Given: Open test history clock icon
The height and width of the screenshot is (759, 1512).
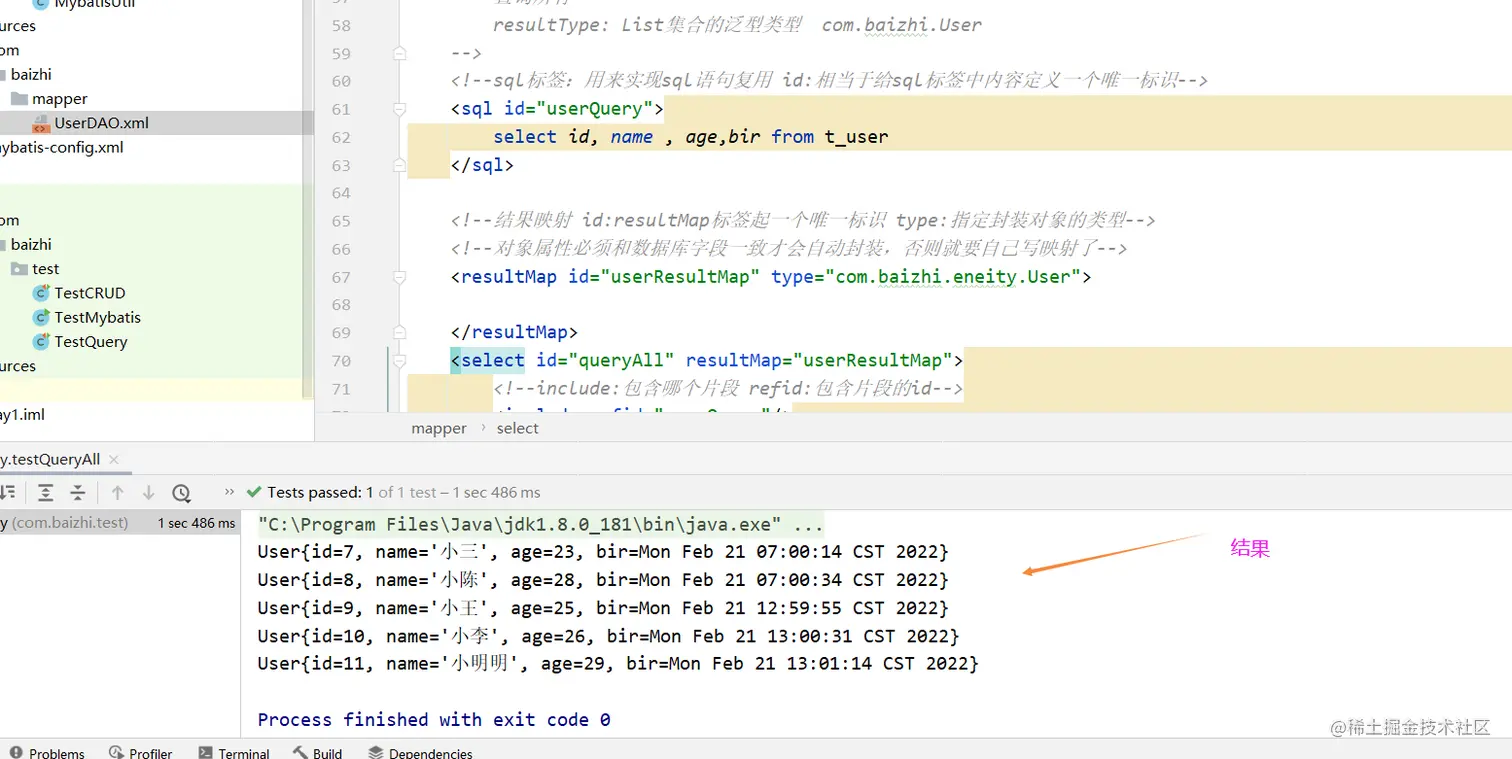Looking at the screenshot, I should point(181,492).
